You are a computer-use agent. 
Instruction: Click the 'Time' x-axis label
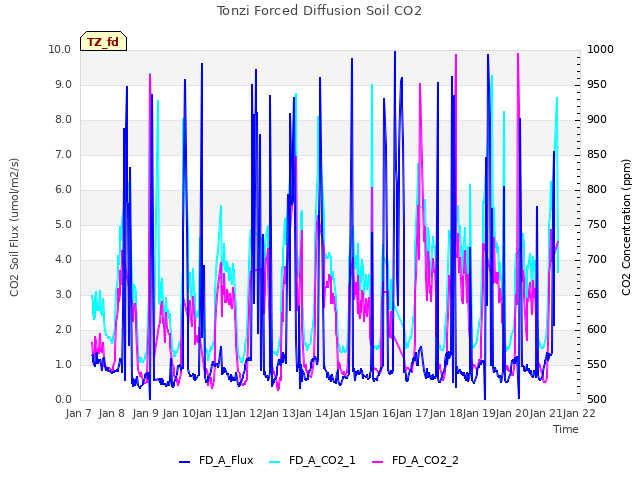click(566, 429)
